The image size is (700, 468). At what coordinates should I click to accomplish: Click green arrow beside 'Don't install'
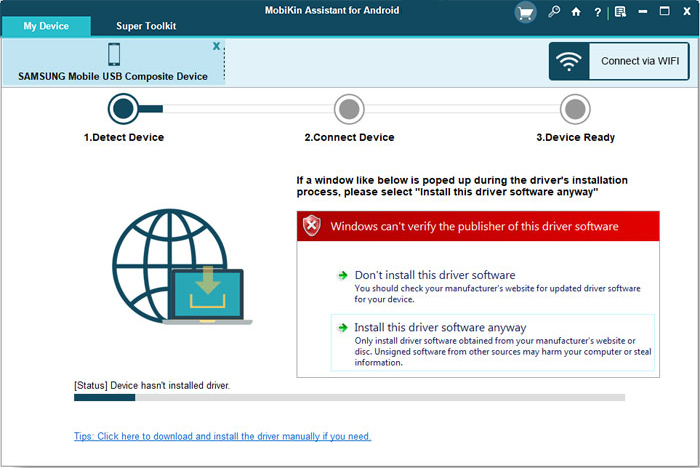(342, 275)
